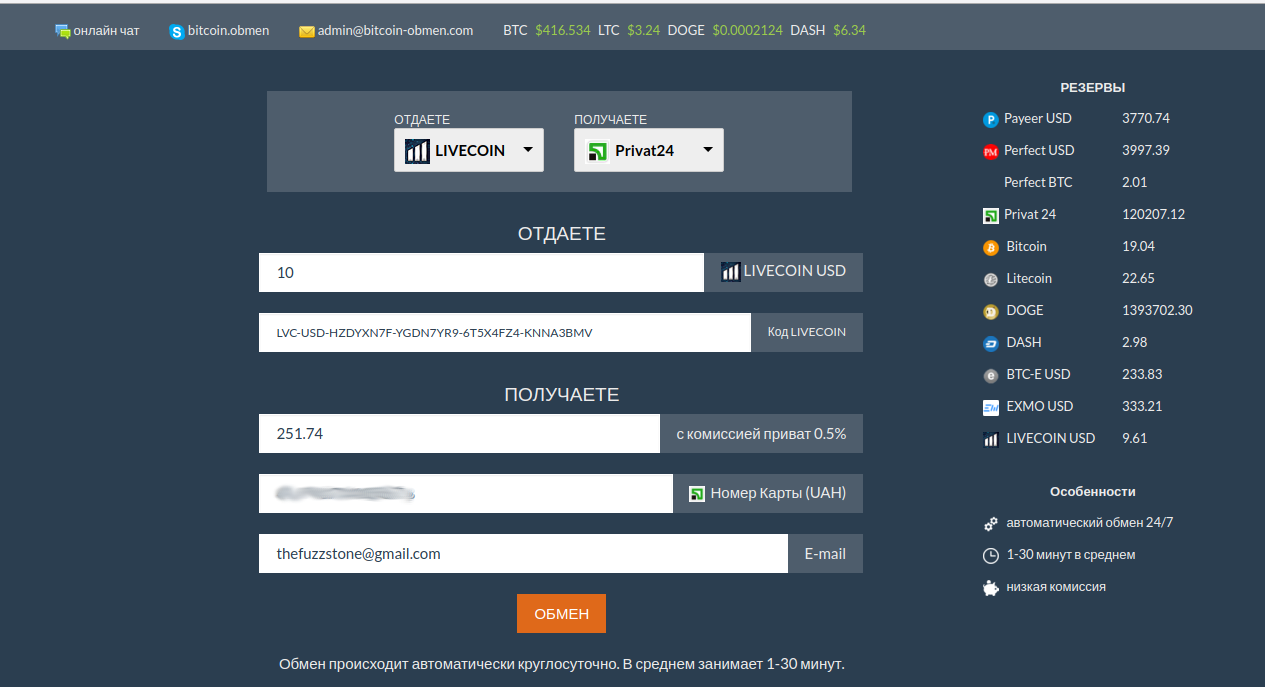
Task: Click the Livecoin icon in LIVECOIN USD label
Action: 731,271
